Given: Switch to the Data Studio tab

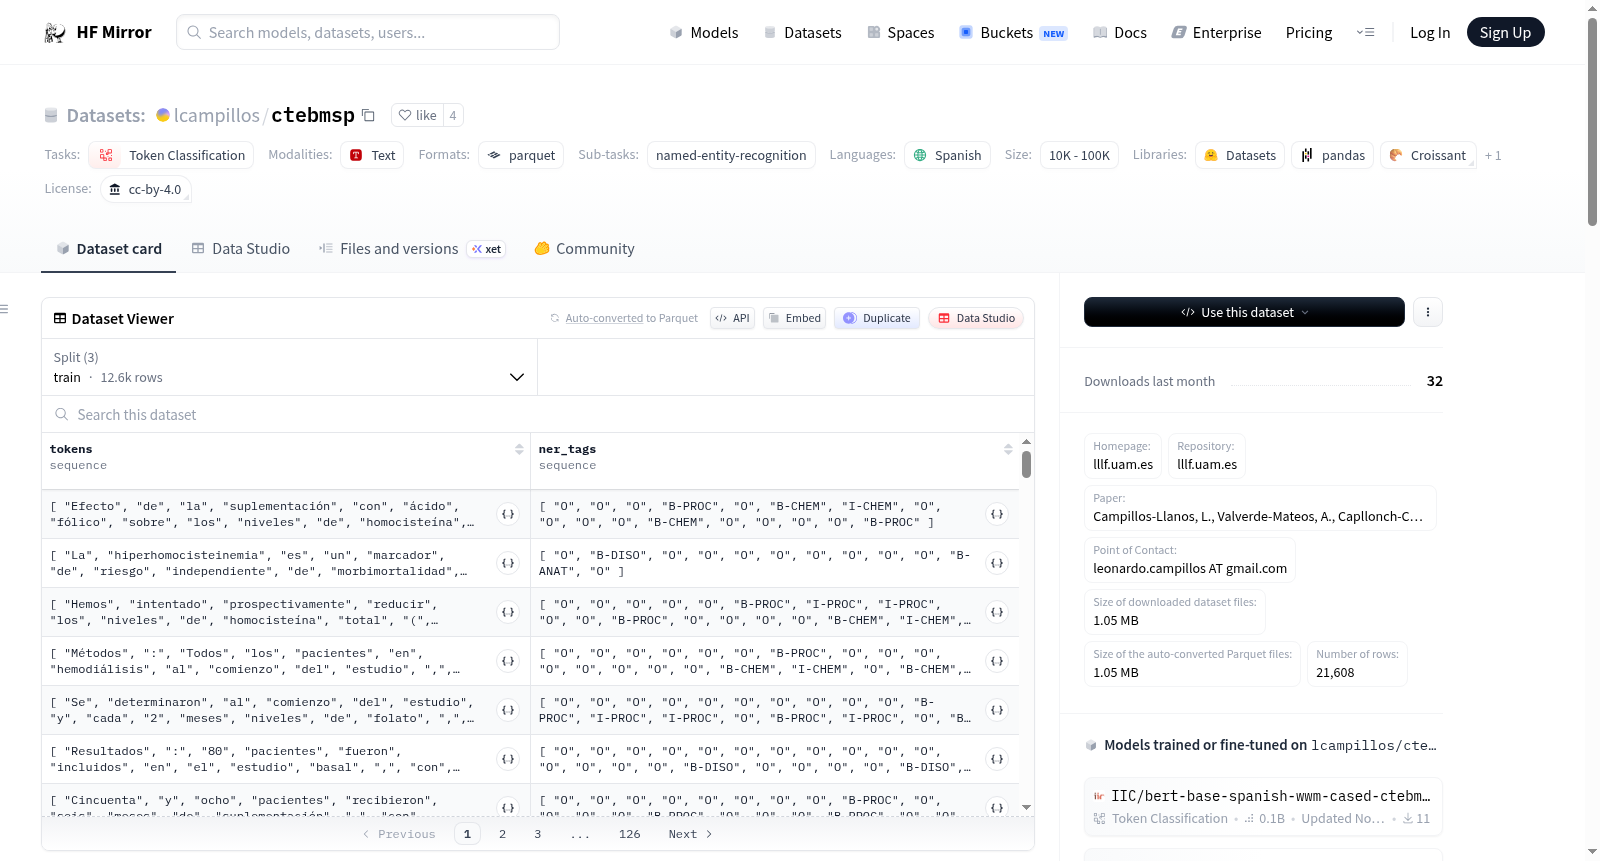Looking at the screenshot, I should click(241, 249).
